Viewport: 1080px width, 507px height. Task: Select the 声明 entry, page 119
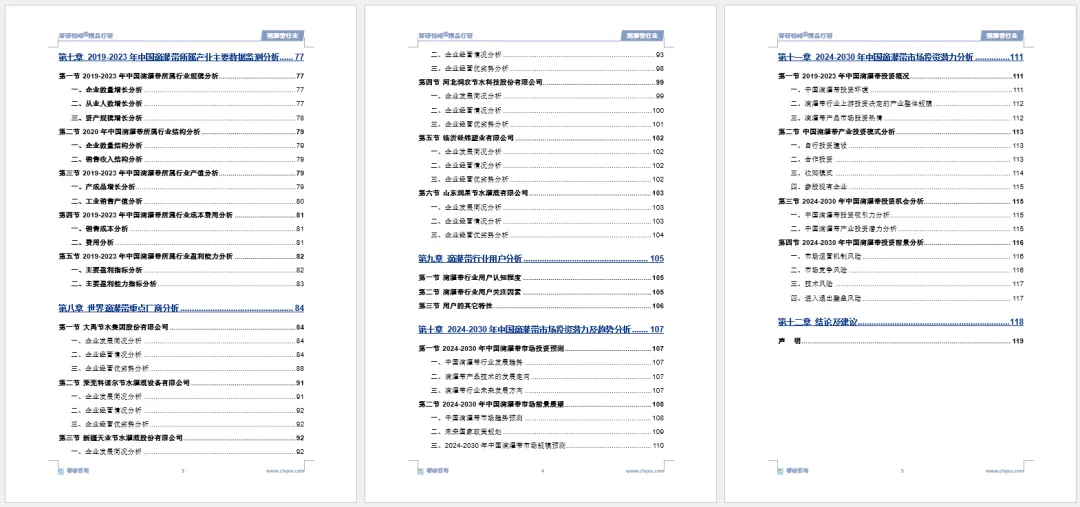pos(901,341)
